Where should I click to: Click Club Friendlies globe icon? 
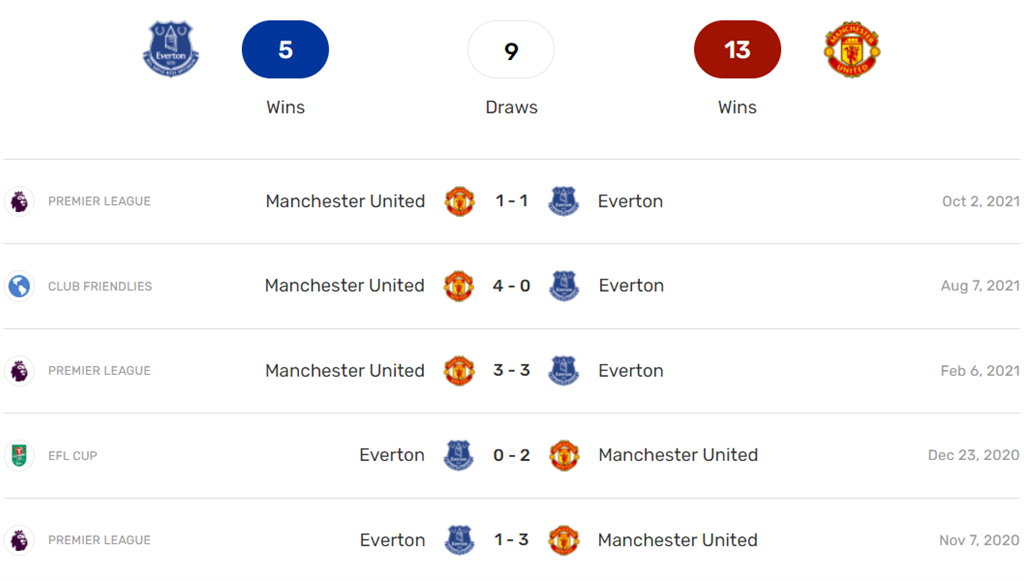(x=19, y=286)
